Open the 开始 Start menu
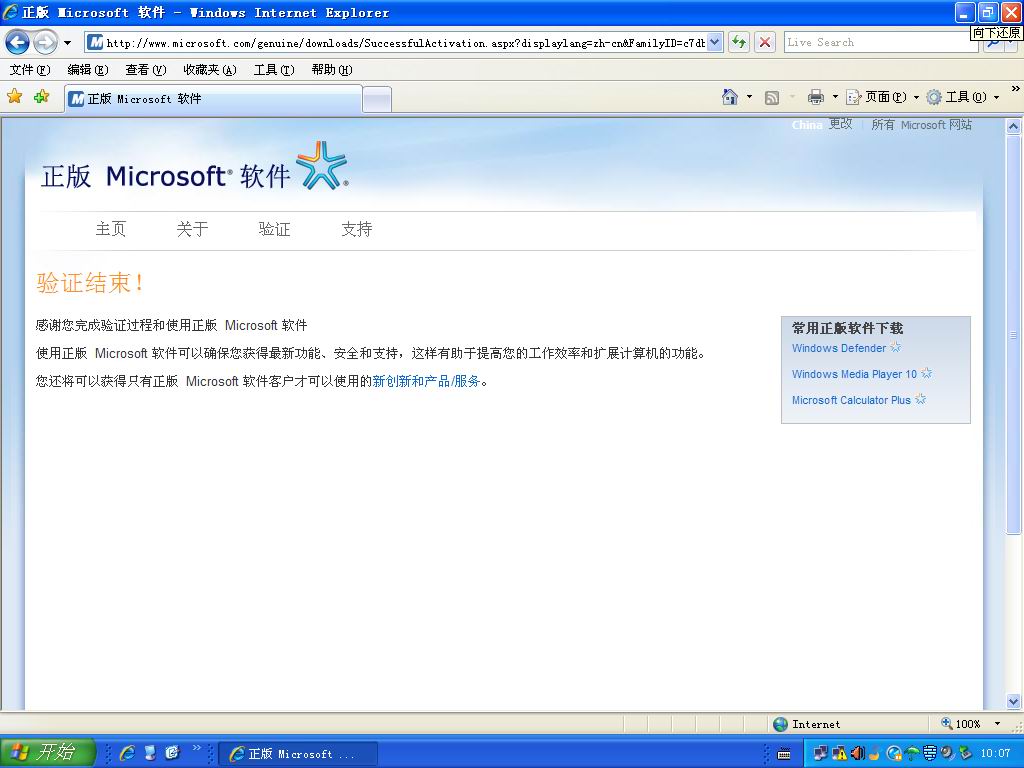The image size is (1024, 768). click(48, 752)
